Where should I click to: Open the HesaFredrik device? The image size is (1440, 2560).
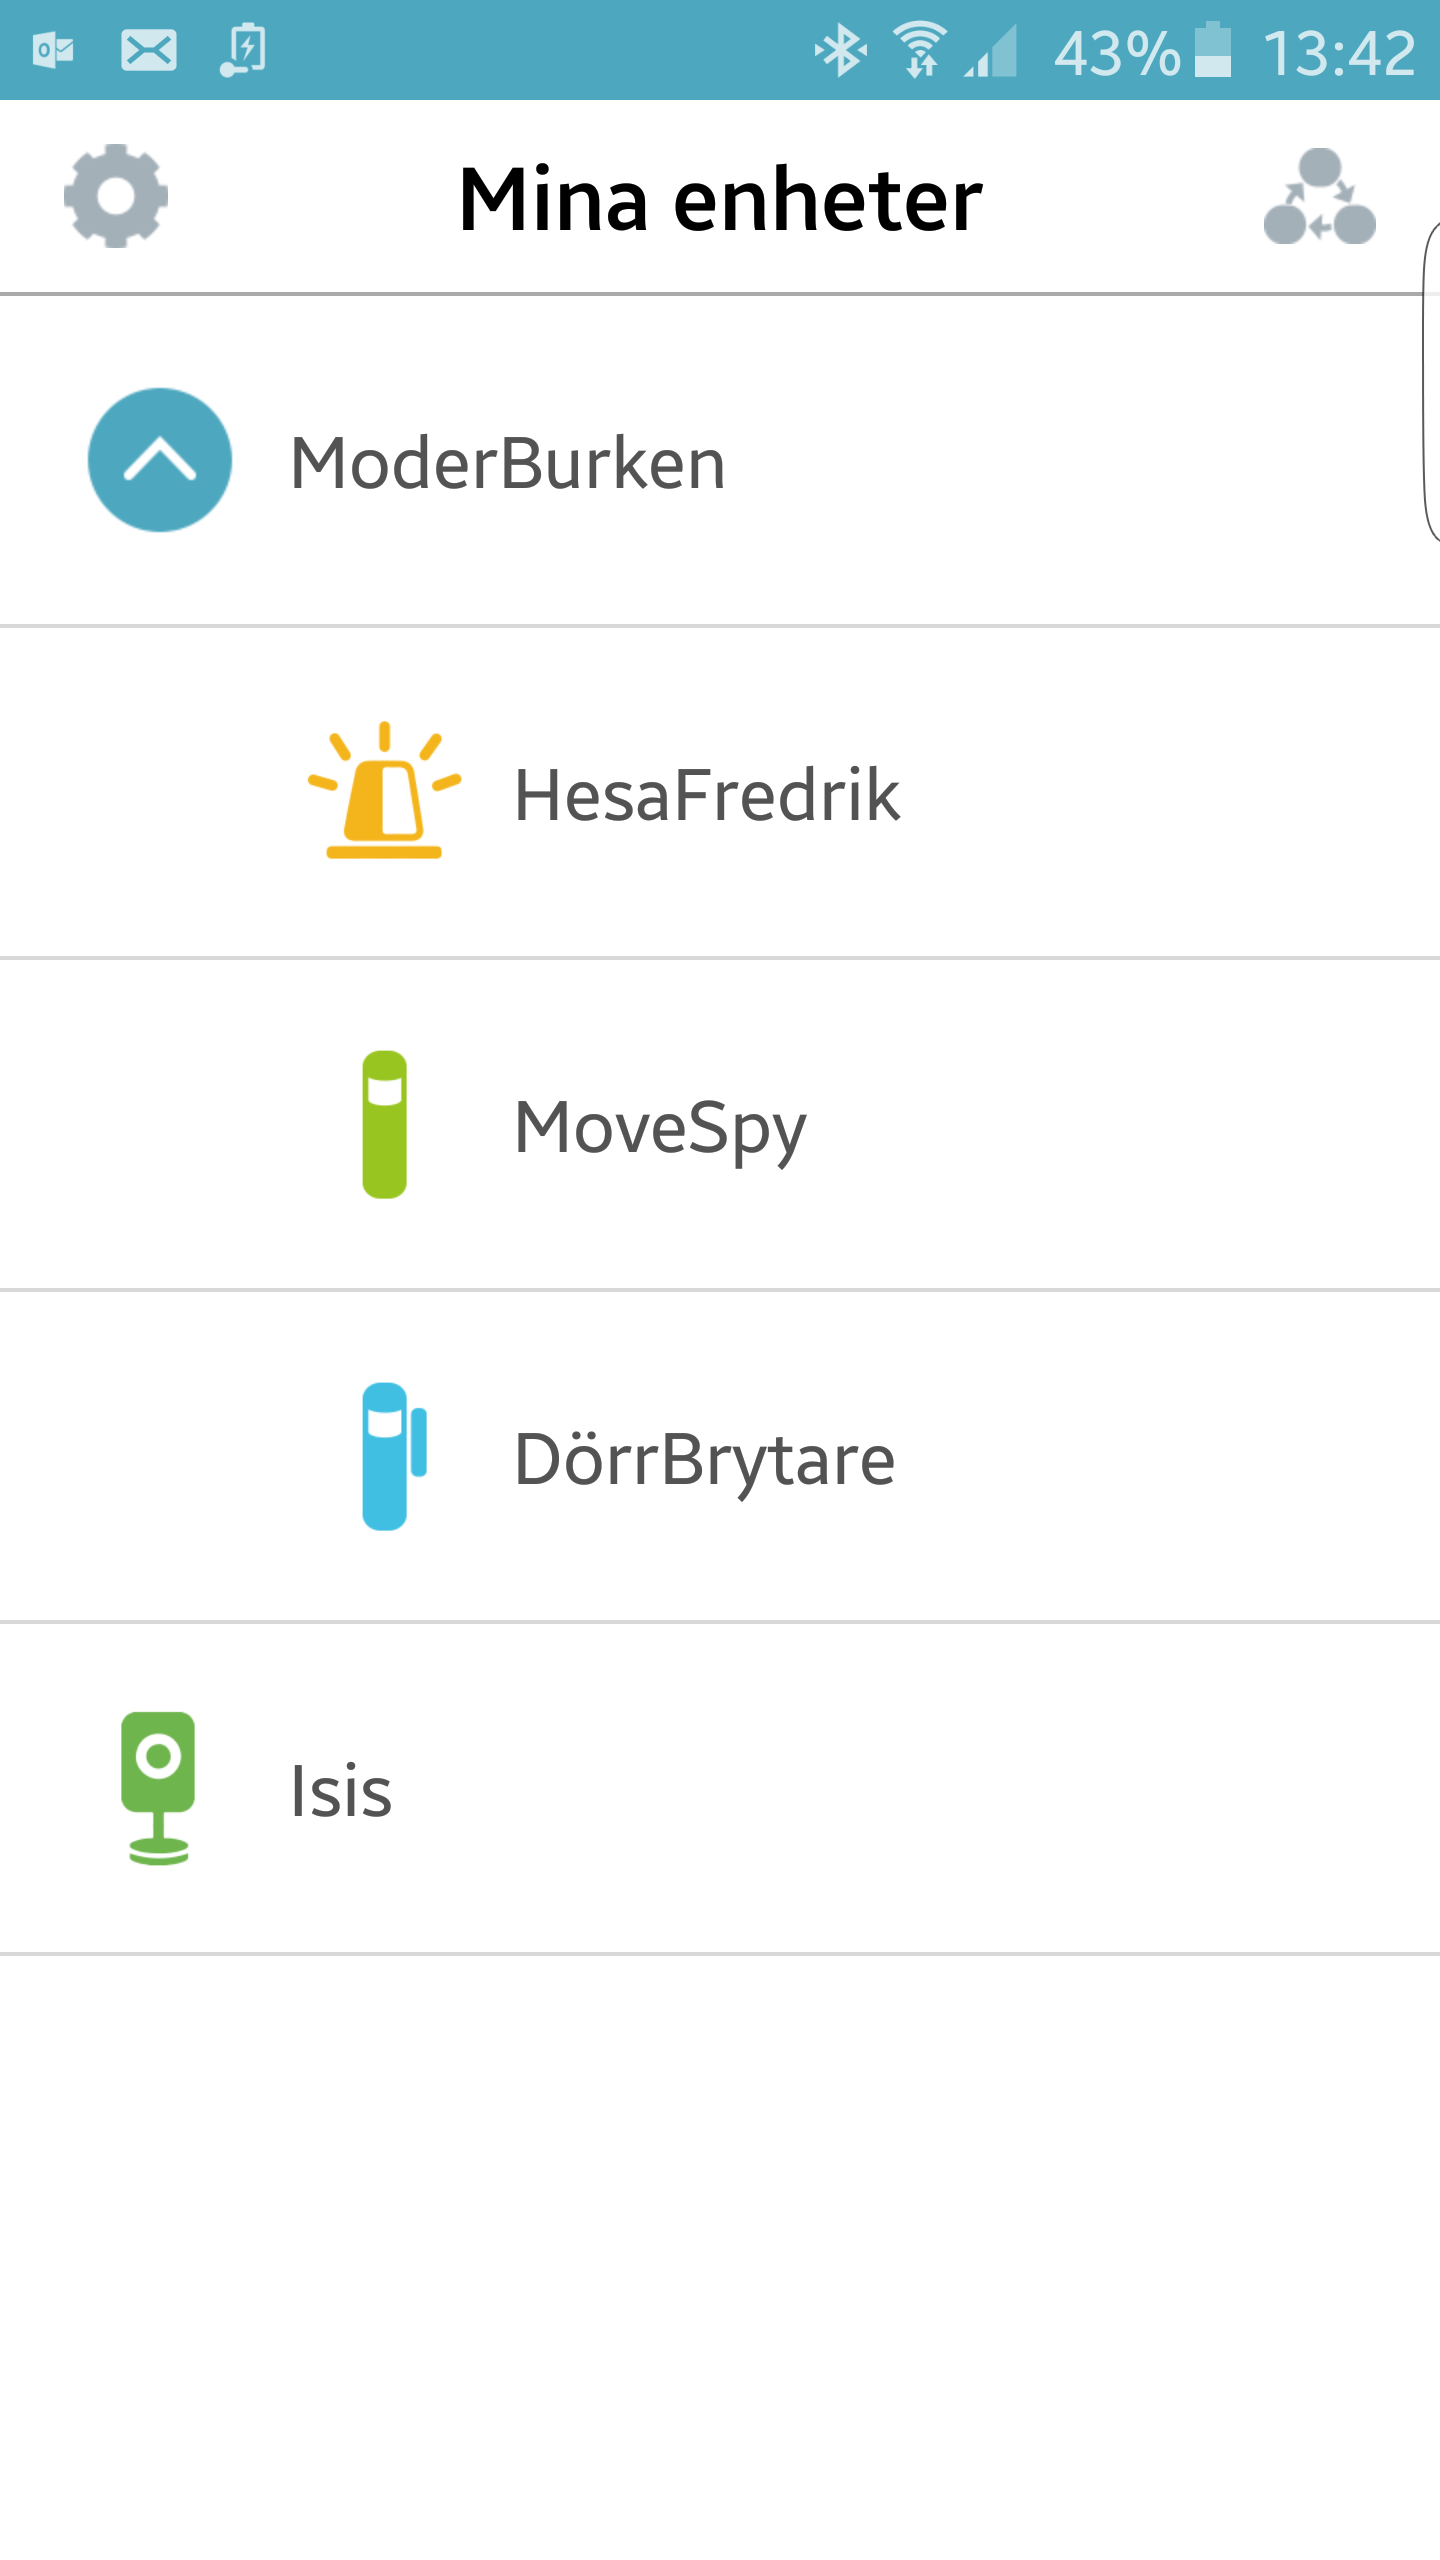706,795
